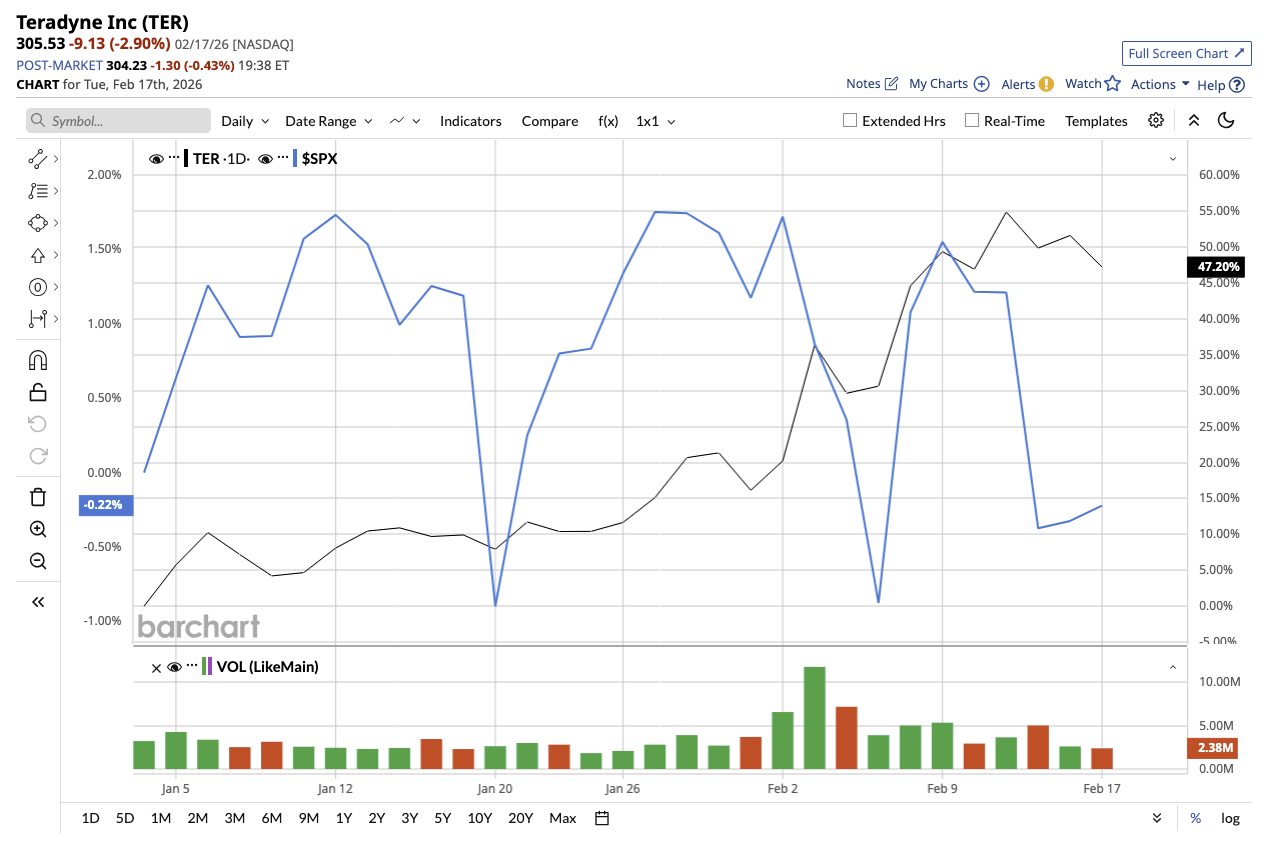The width and height of the screenshot is (1276, 856).
Task: Delete drawings with the trash icon
Action: click(x=38, y=497)
